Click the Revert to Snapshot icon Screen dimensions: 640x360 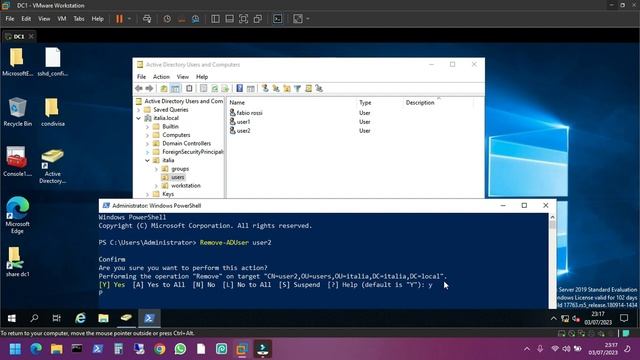(x=182, y=19)
